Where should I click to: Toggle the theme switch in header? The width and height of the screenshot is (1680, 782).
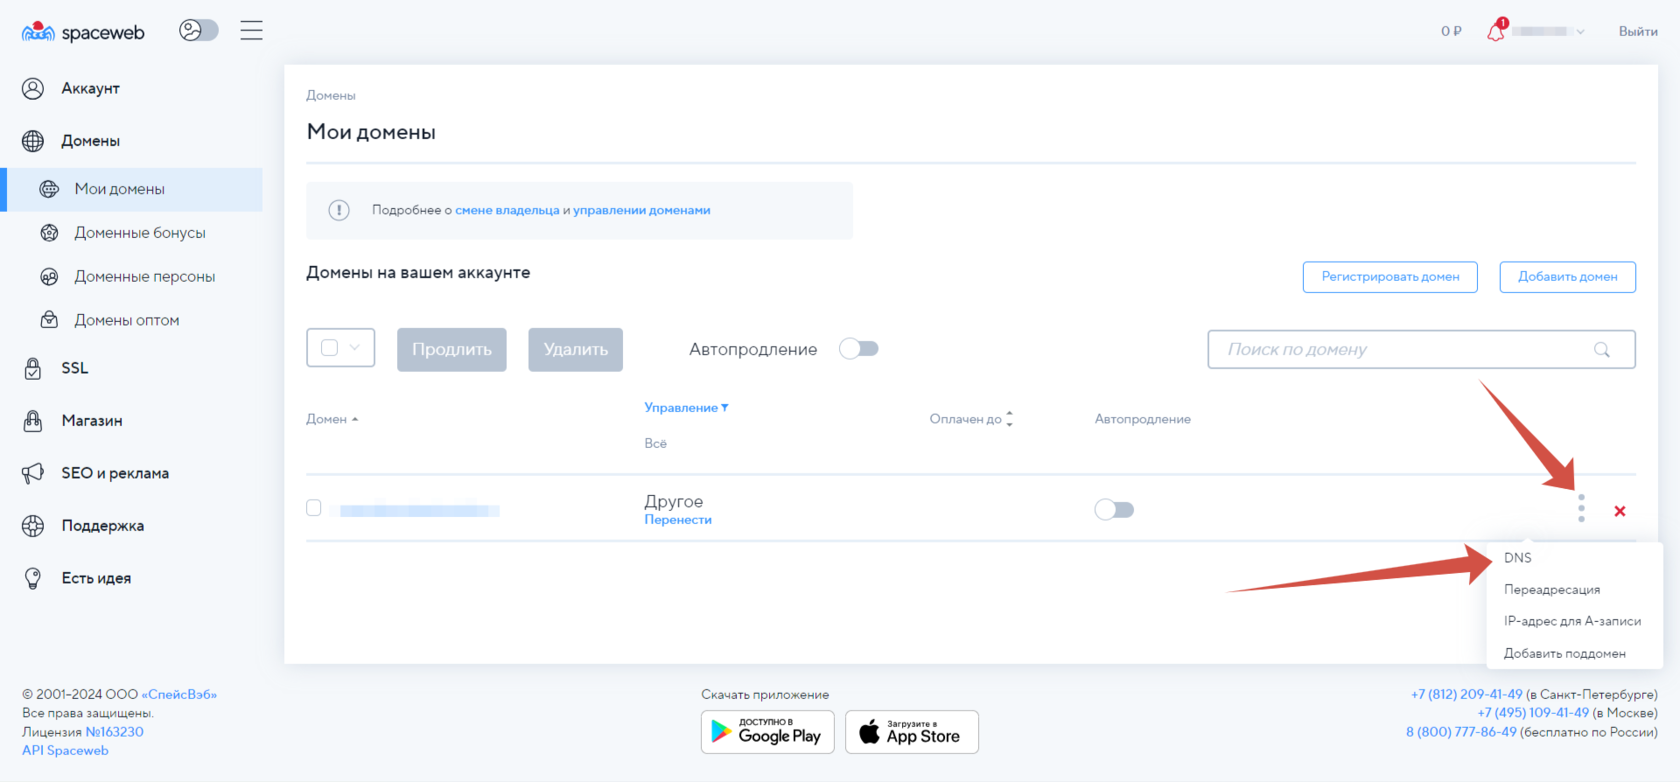(x=198, y=30)
